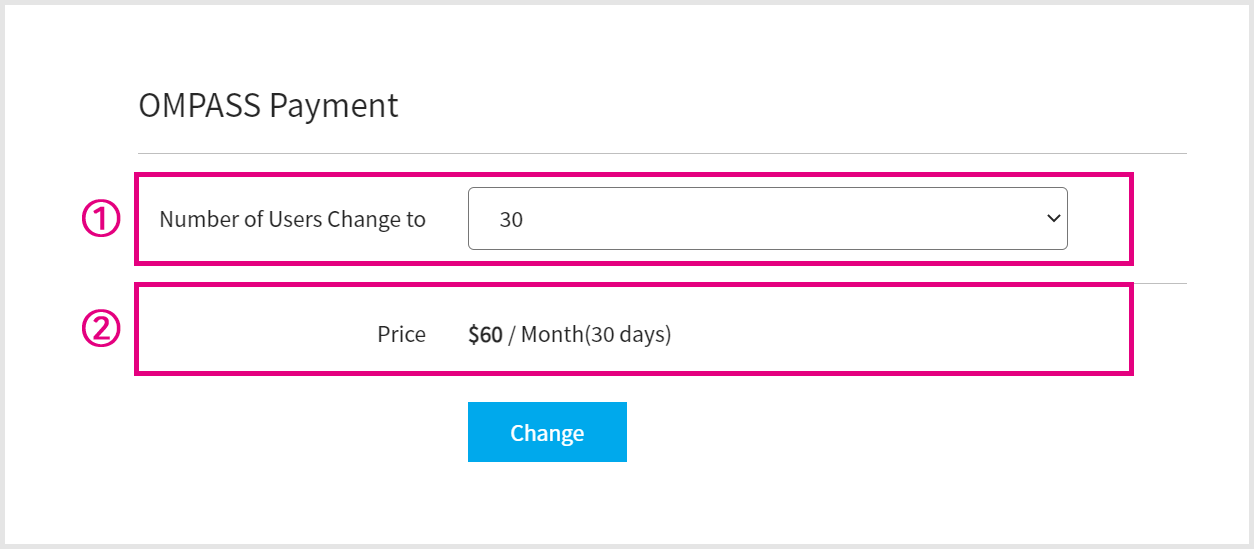Viewport: 1254px width, 549px height.
Task: Click the Price label
Action: tap(401, 335)
